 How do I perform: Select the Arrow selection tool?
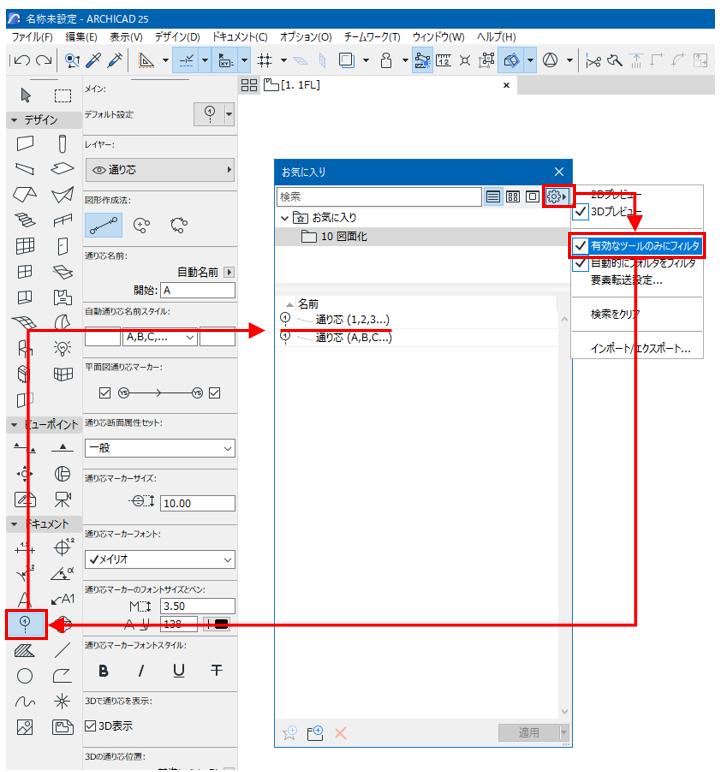(25, 95)
